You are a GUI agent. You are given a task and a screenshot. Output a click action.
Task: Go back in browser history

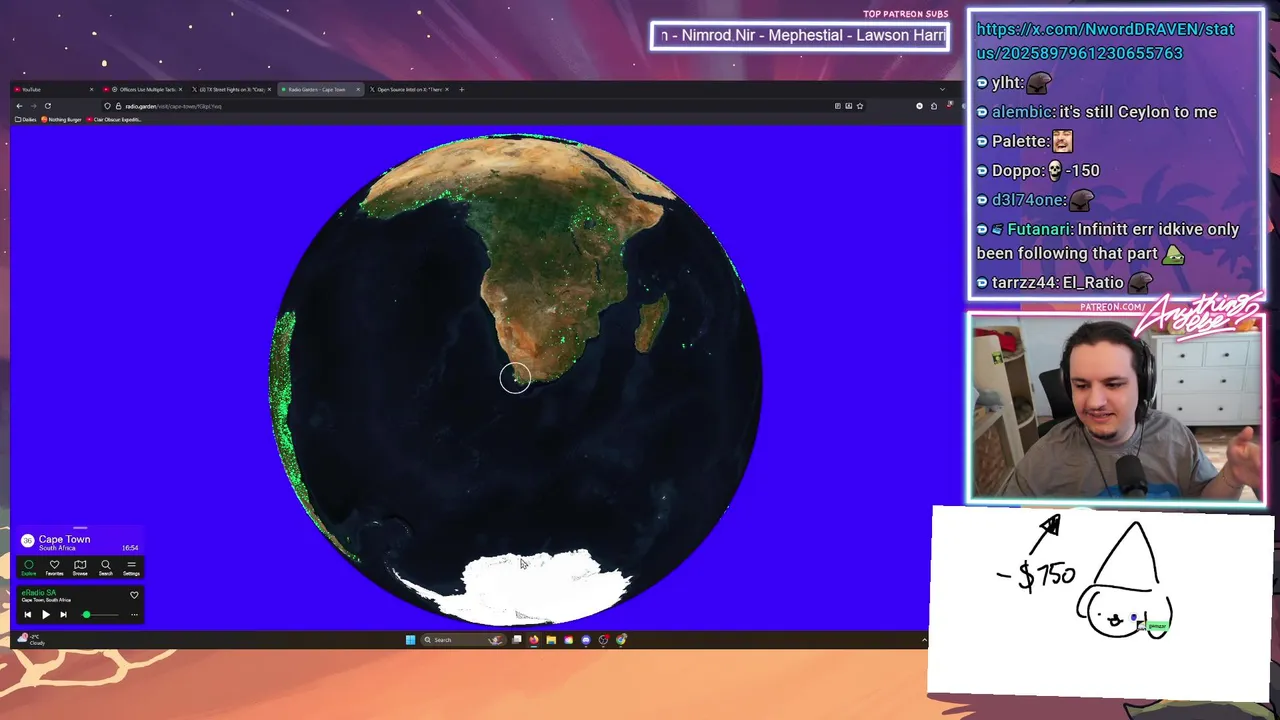click(x=19, y=106)
